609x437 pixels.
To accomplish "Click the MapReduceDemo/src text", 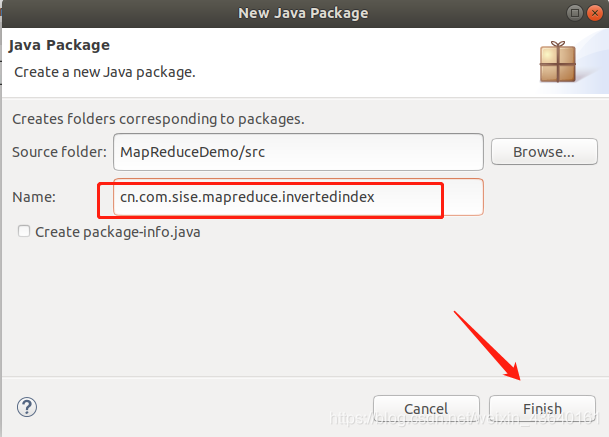I will pos(193,152).
